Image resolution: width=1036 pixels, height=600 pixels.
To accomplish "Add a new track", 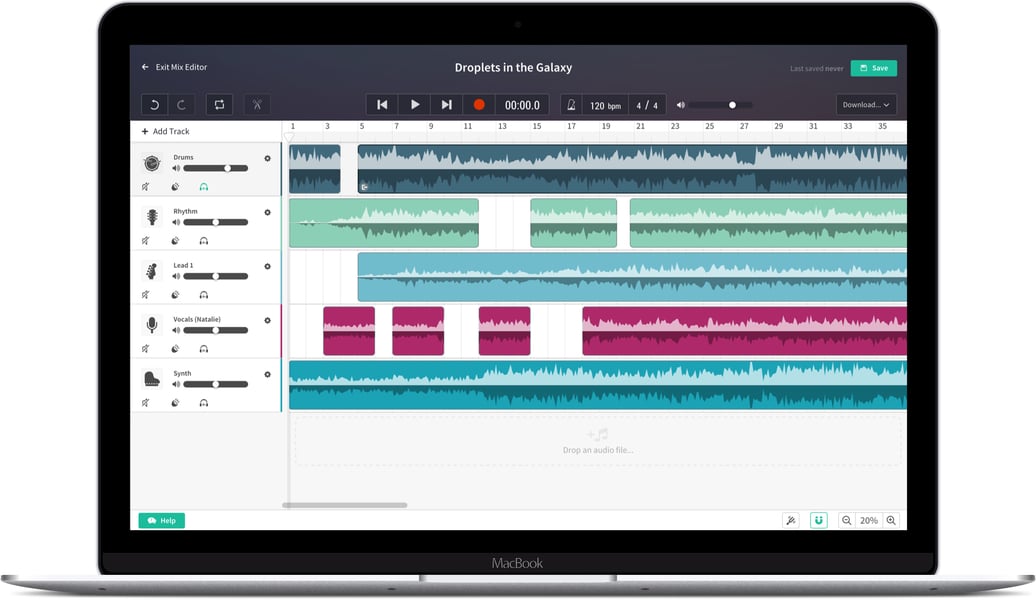I will (x=165, y=131).
